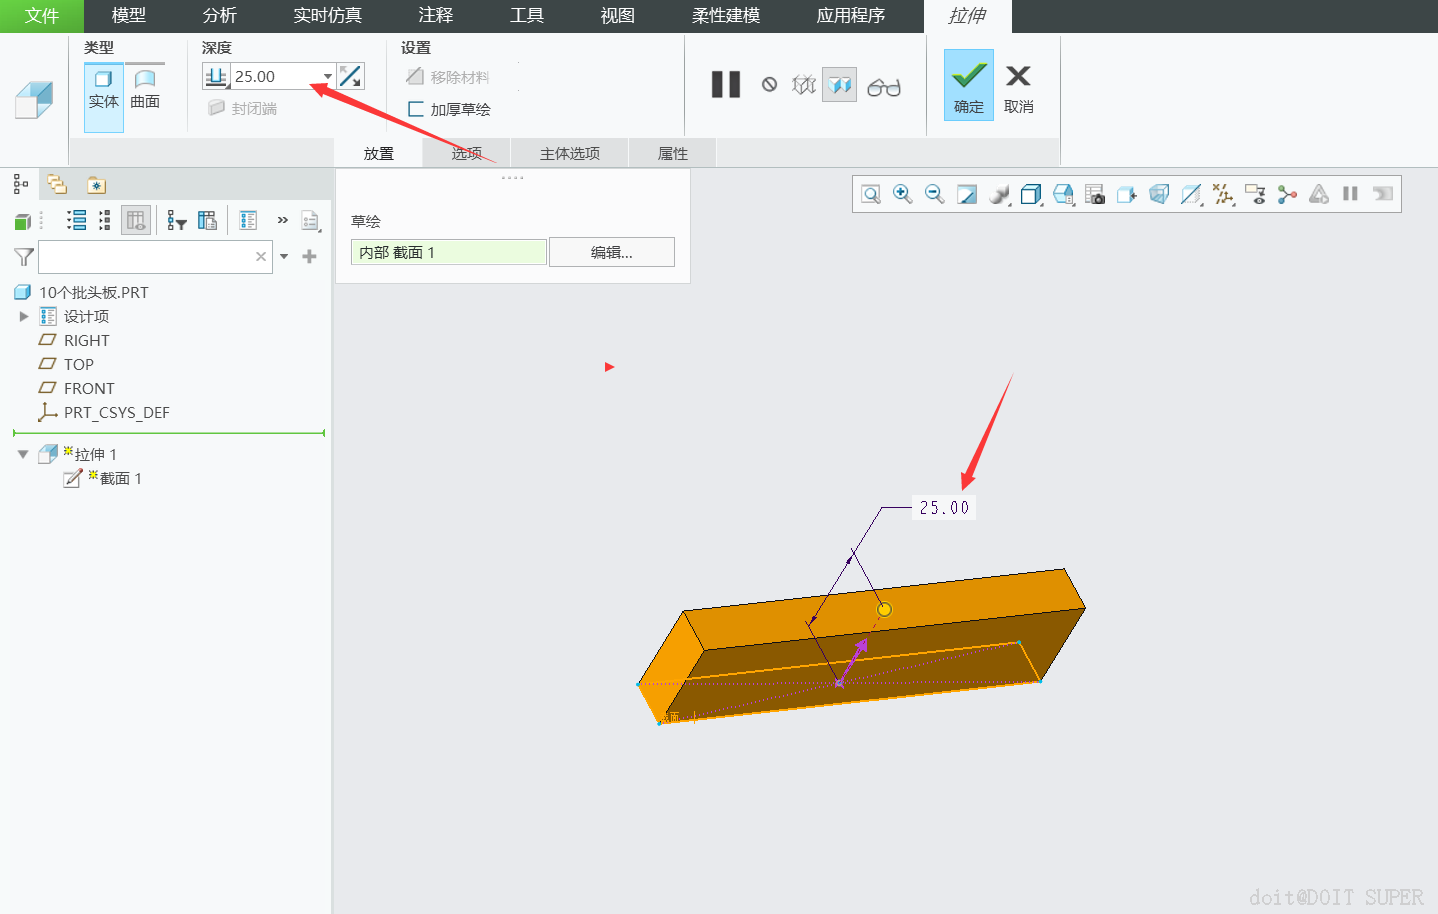
Task: Click the model tree filter icon
Action: 24,257
